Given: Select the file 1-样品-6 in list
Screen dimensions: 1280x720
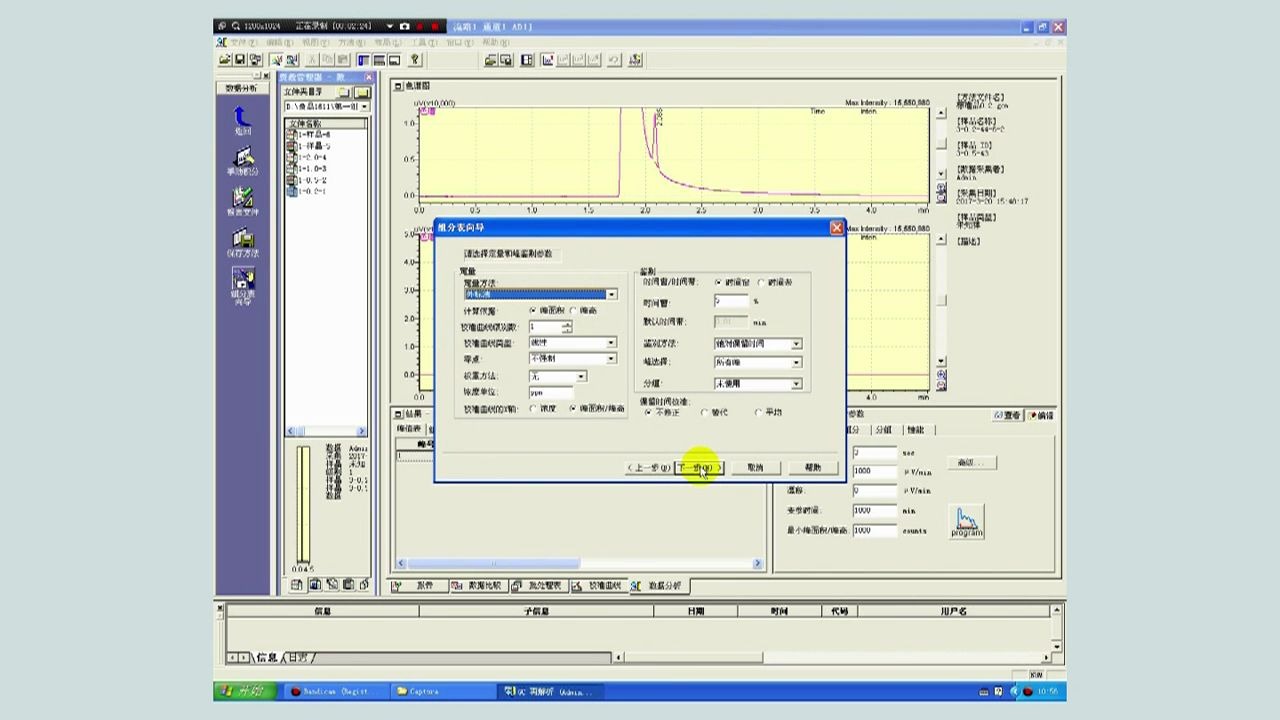Looking at the screenshot, I should pos(309,134).
